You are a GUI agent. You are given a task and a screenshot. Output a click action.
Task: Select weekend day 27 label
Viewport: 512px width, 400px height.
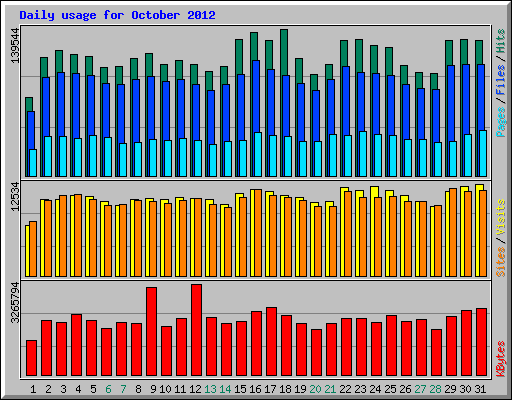pos(420,389)
